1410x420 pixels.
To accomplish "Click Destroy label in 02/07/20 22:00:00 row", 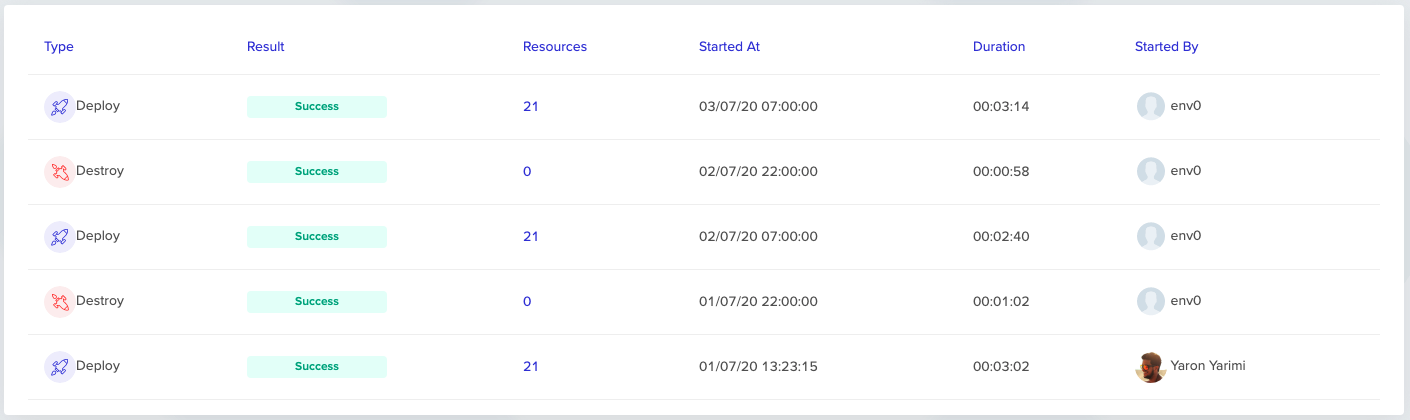I will pyautogui.click(x=100, y=171).
